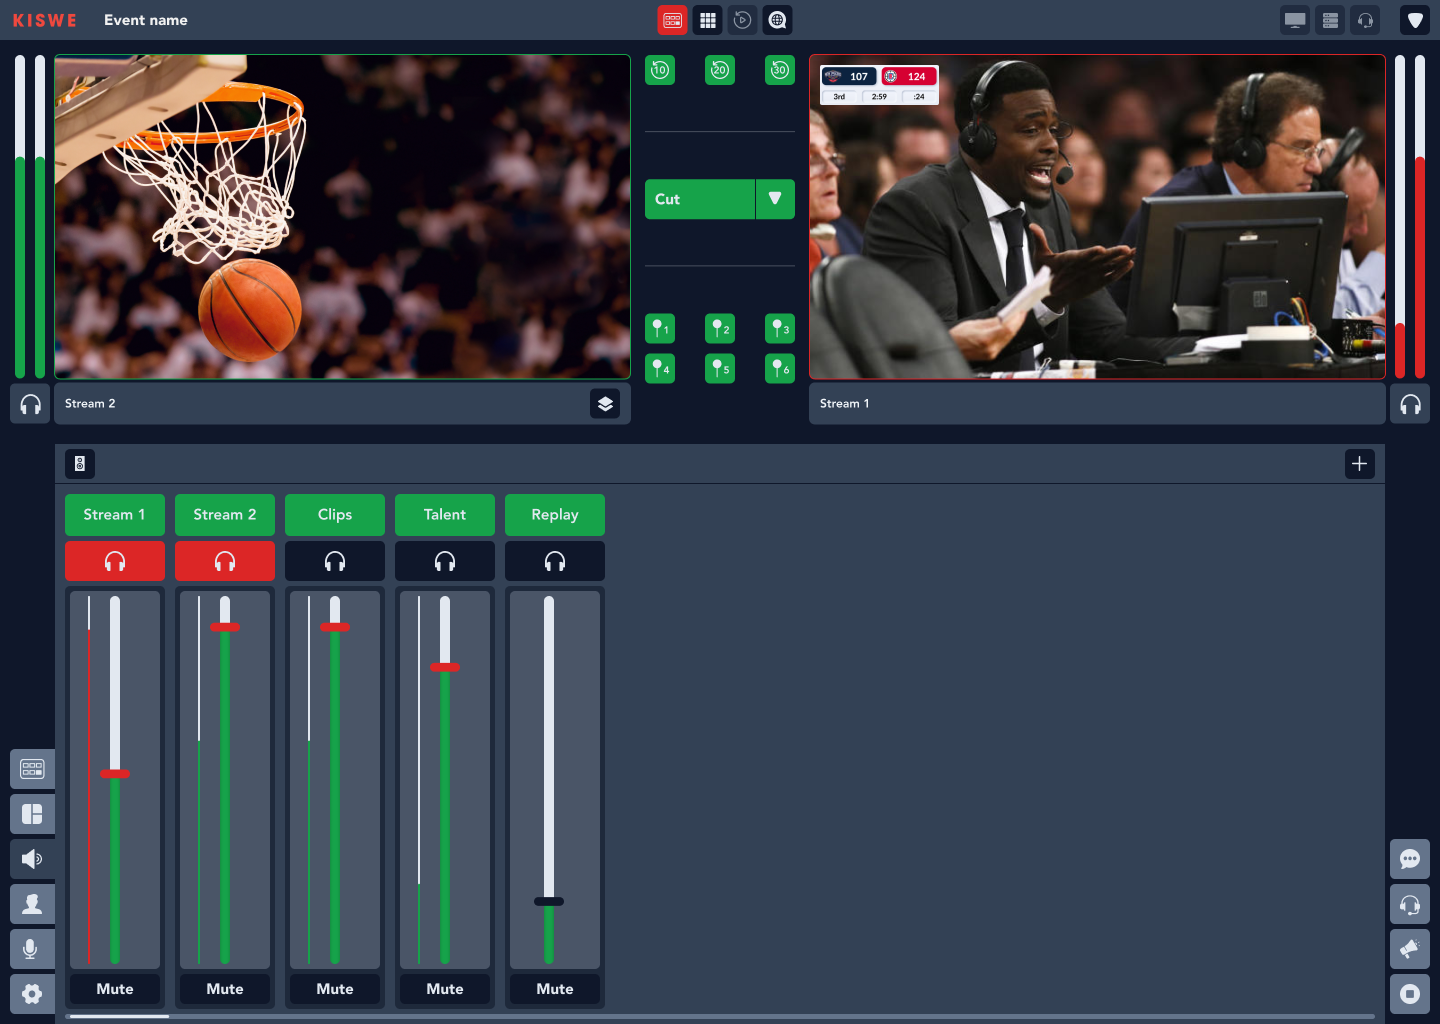Open layers icon beside Stream 2 label
This screenshot has width=1440, height=1024.
pyautogui.click(x=605, y=404)
